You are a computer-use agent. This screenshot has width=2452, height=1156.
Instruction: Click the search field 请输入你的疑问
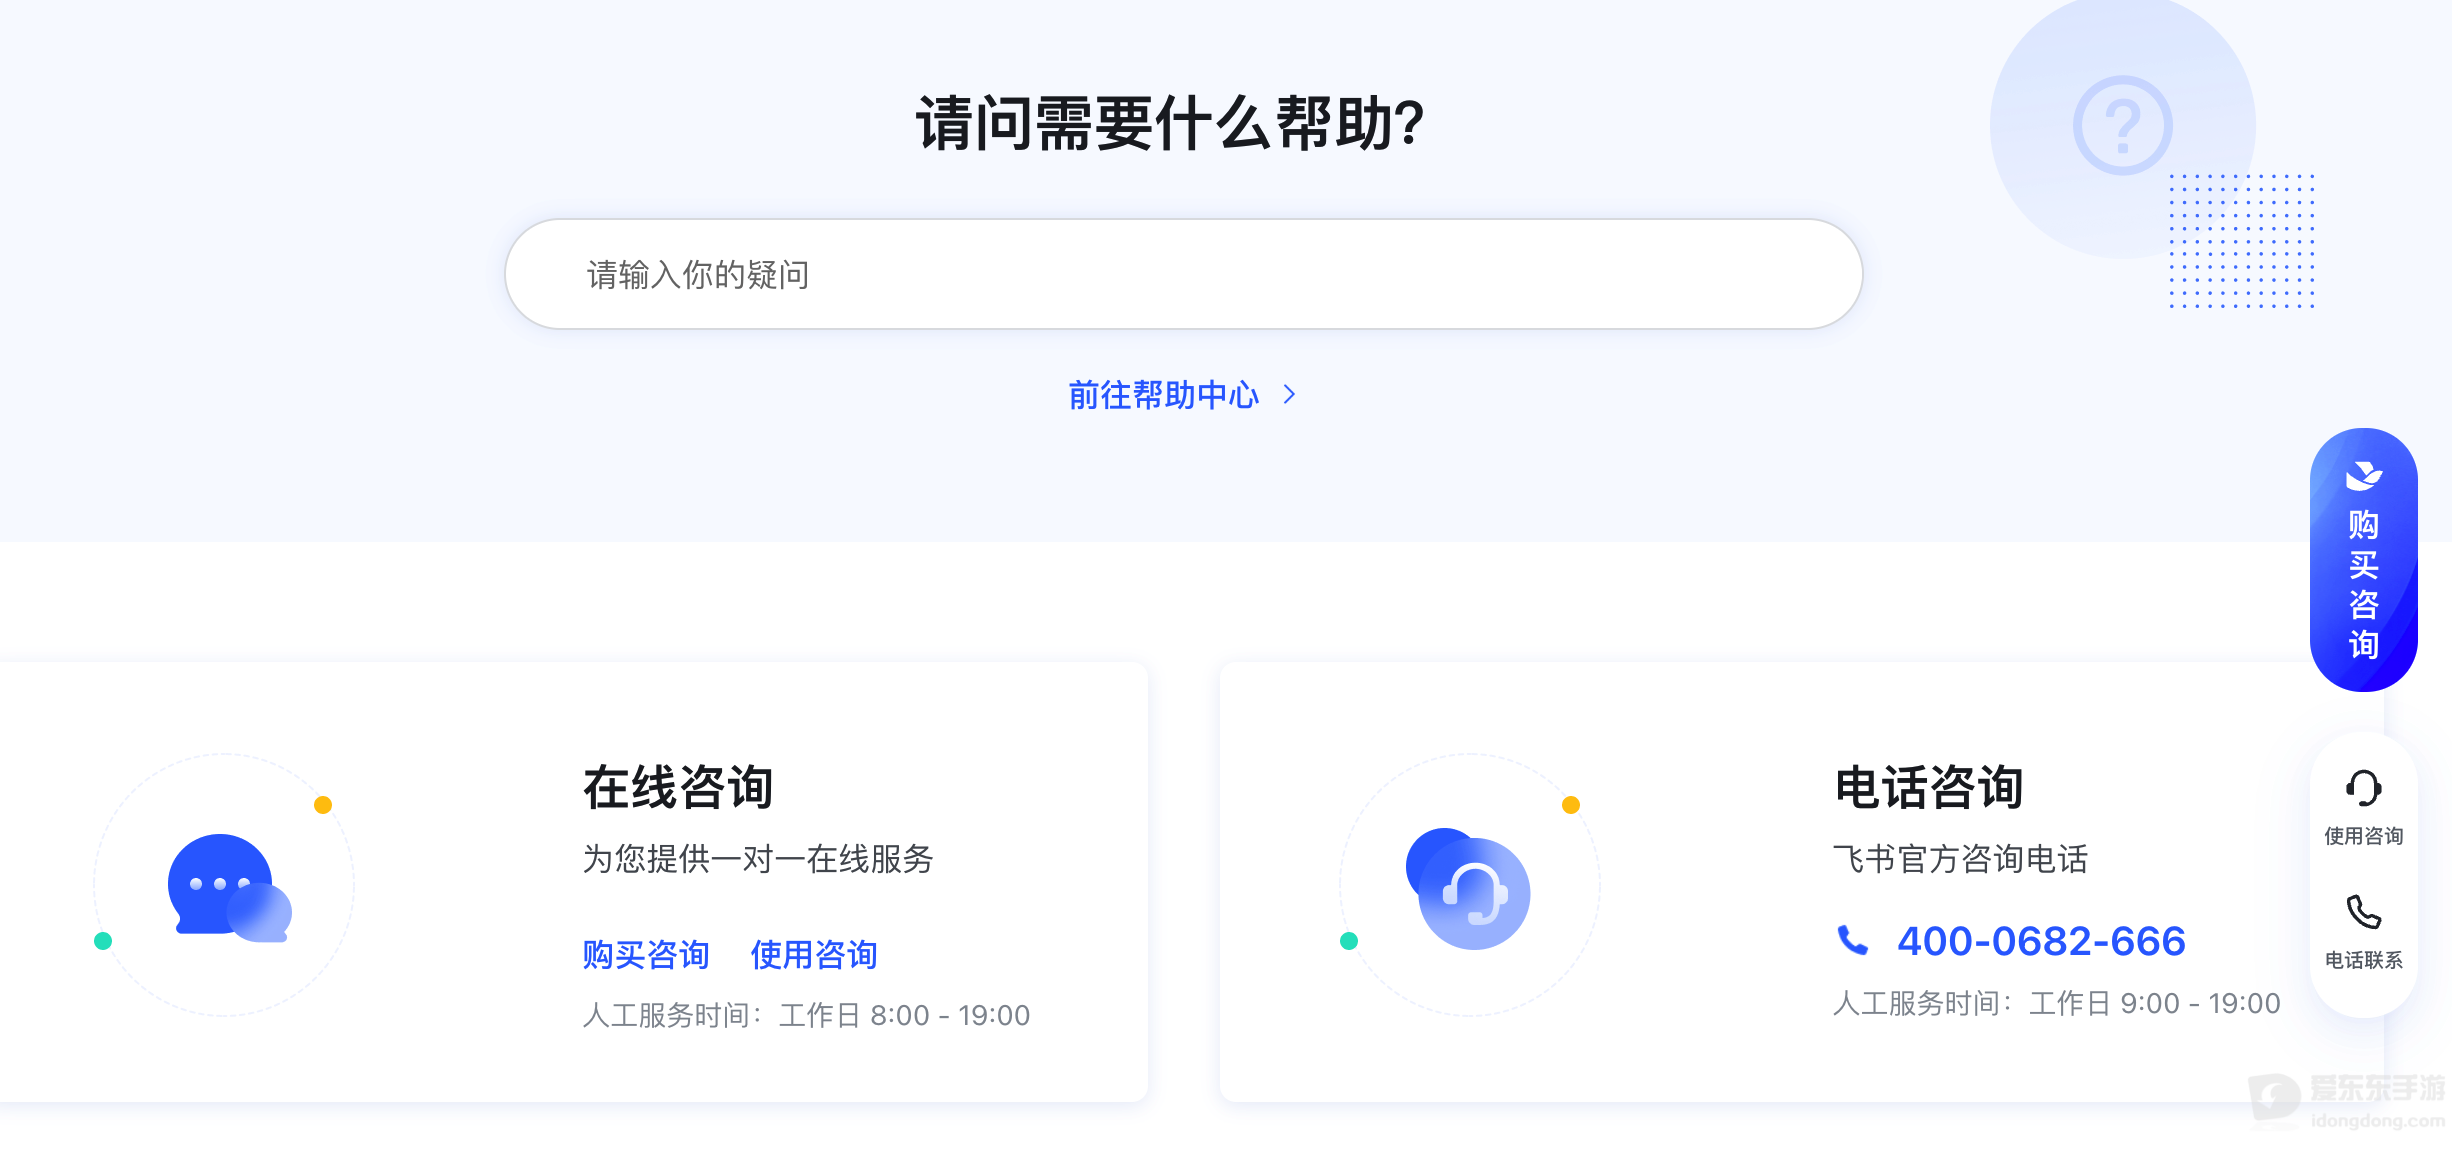pos(1183,274)
